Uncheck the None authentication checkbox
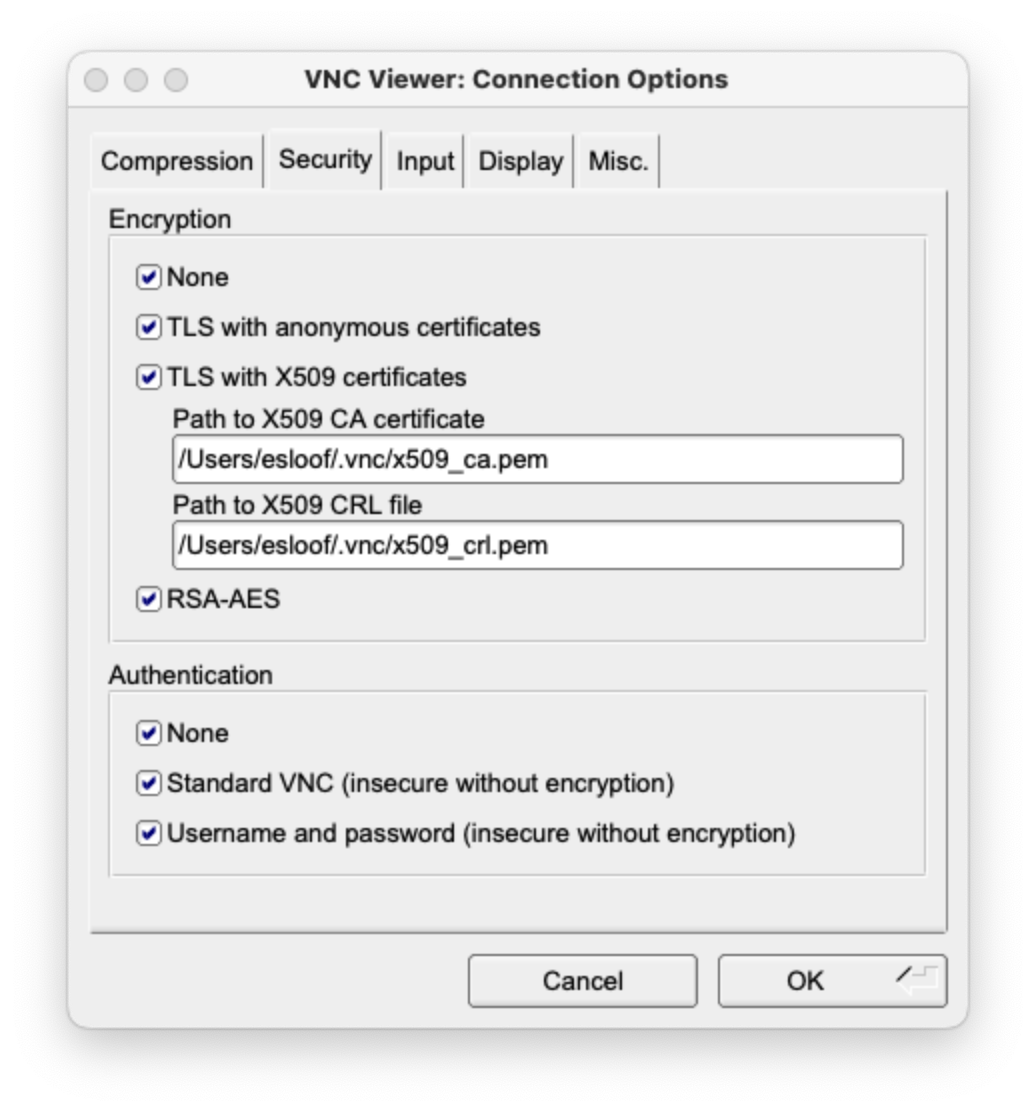The height and width of the screenshot is (1112, 1036). click(x=148, y=733)
